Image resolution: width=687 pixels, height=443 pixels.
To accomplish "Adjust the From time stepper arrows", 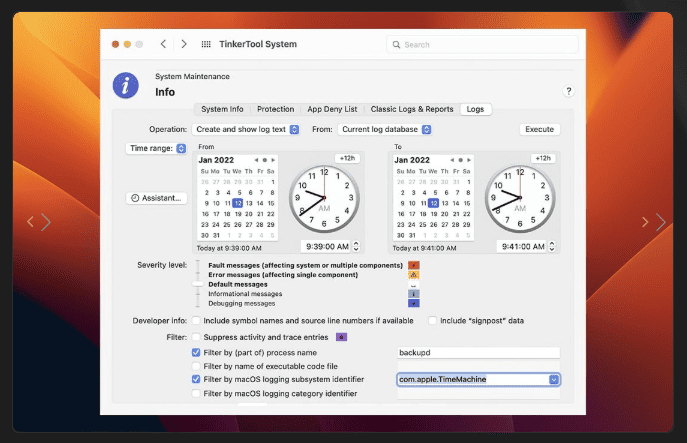I will click(x=356, y=247).
